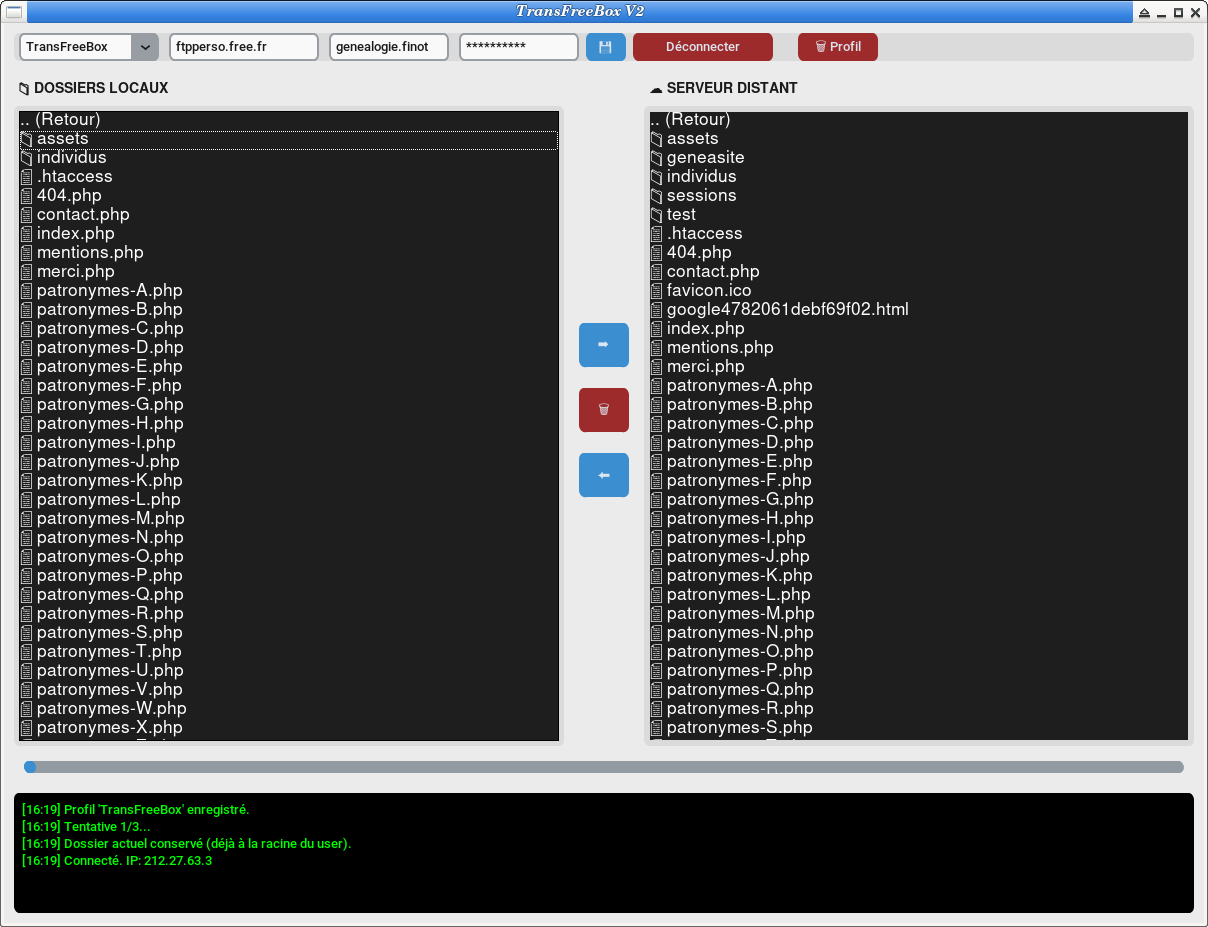The width and height of the screenshot is (1208, 927).
Task: Select local patronymes-M.php file
Action: coord(289,519)
